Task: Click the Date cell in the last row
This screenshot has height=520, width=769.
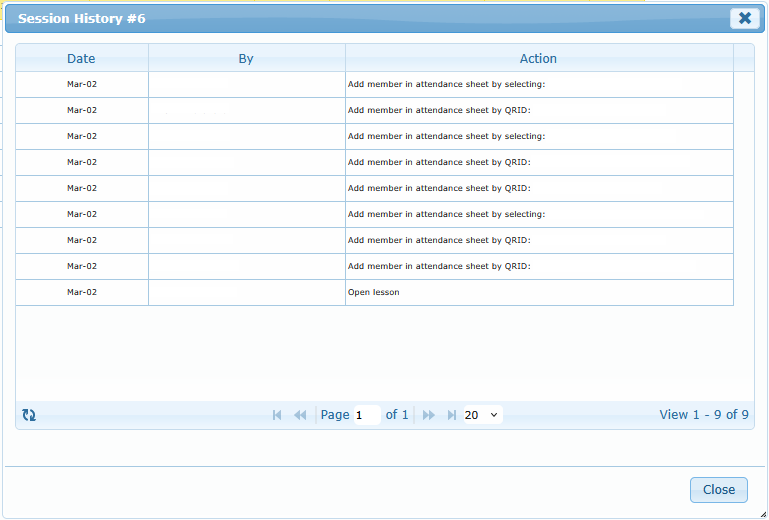Action: point(82,292)
